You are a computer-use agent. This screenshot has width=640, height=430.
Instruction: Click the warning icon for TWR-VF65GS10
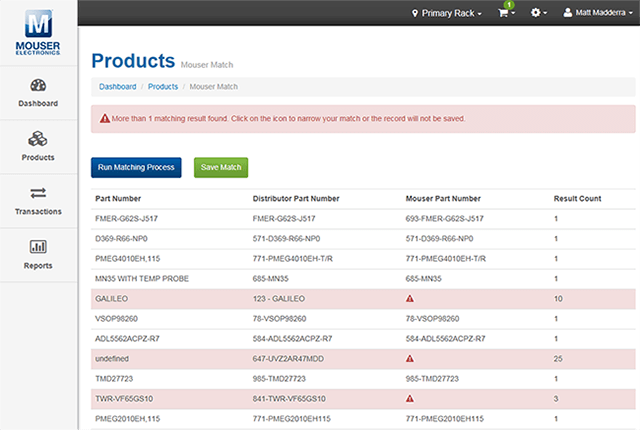click(410, 397)
